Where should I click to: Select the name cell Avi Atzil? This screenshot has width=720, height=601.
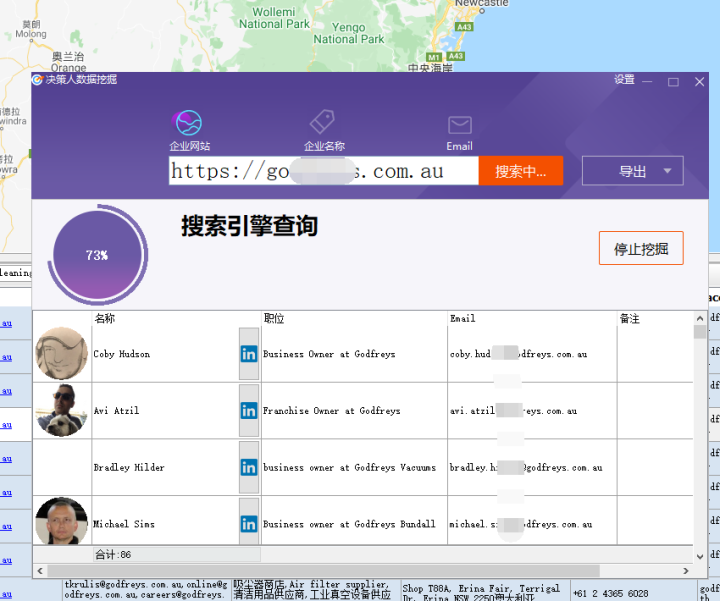(x=116, y=411)
